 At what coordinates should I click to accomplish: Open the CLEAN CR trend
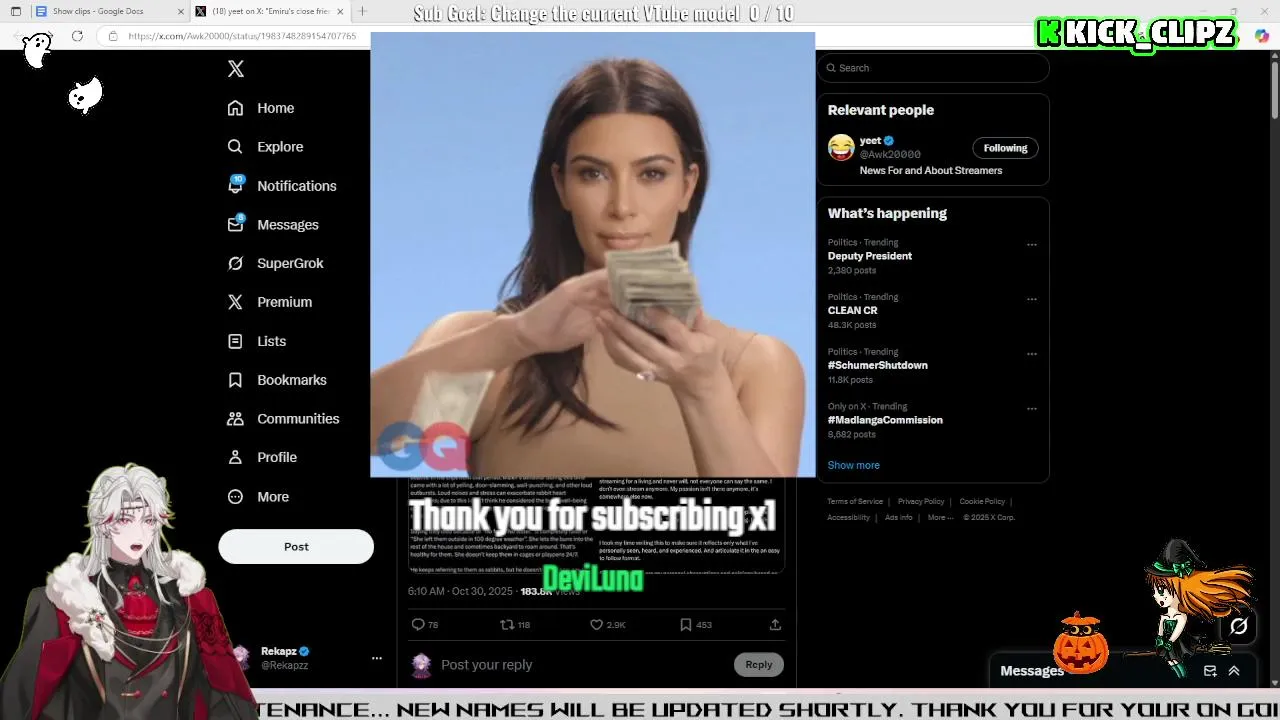click(852, 311)
